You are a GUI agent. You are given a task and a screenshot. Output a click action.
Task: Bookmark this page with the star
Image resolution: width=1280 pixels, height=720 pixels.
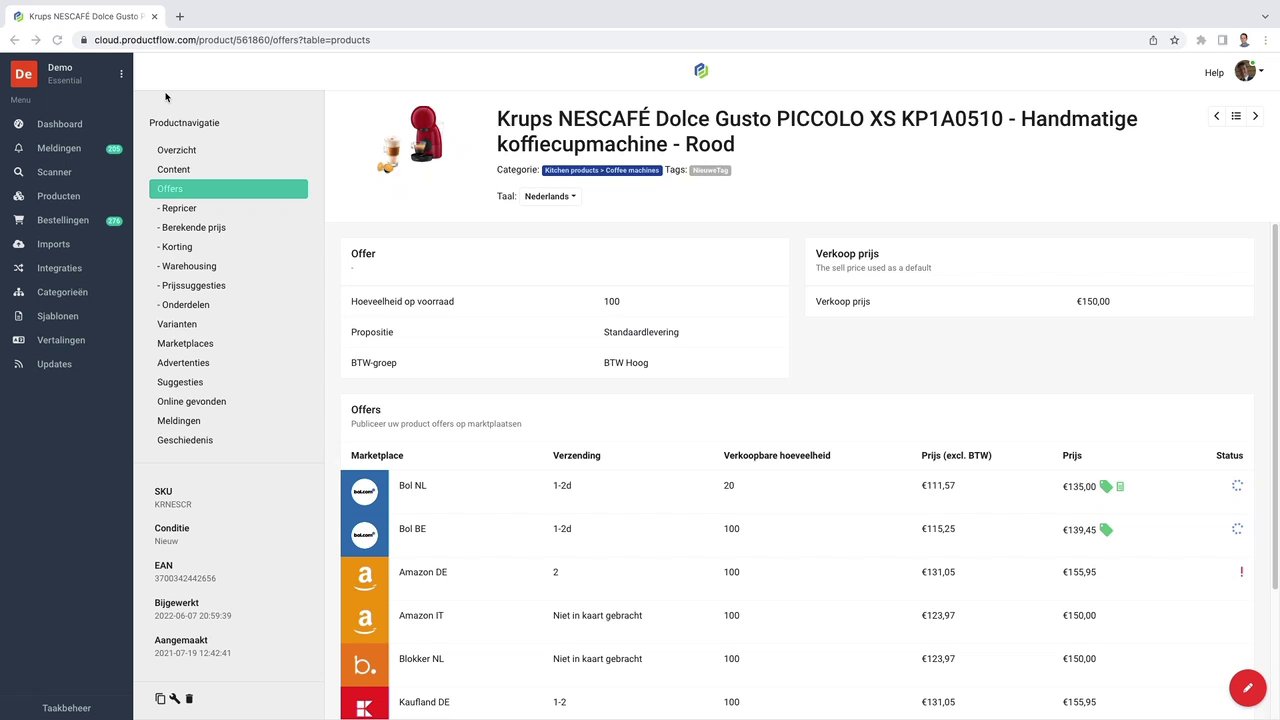pos(1174,40)
